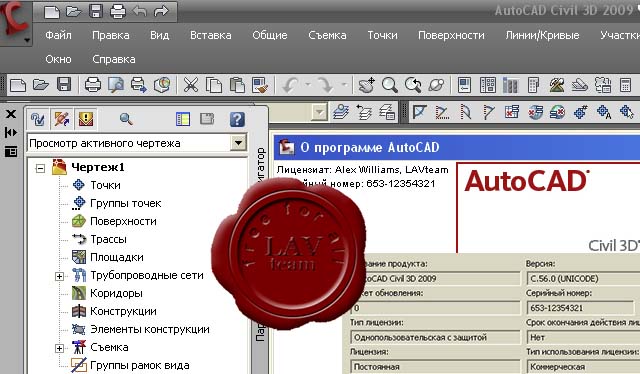Select Конструкции in the prospector tree
This screenshot has width=640, height=374.
click(x=123, y=311)
